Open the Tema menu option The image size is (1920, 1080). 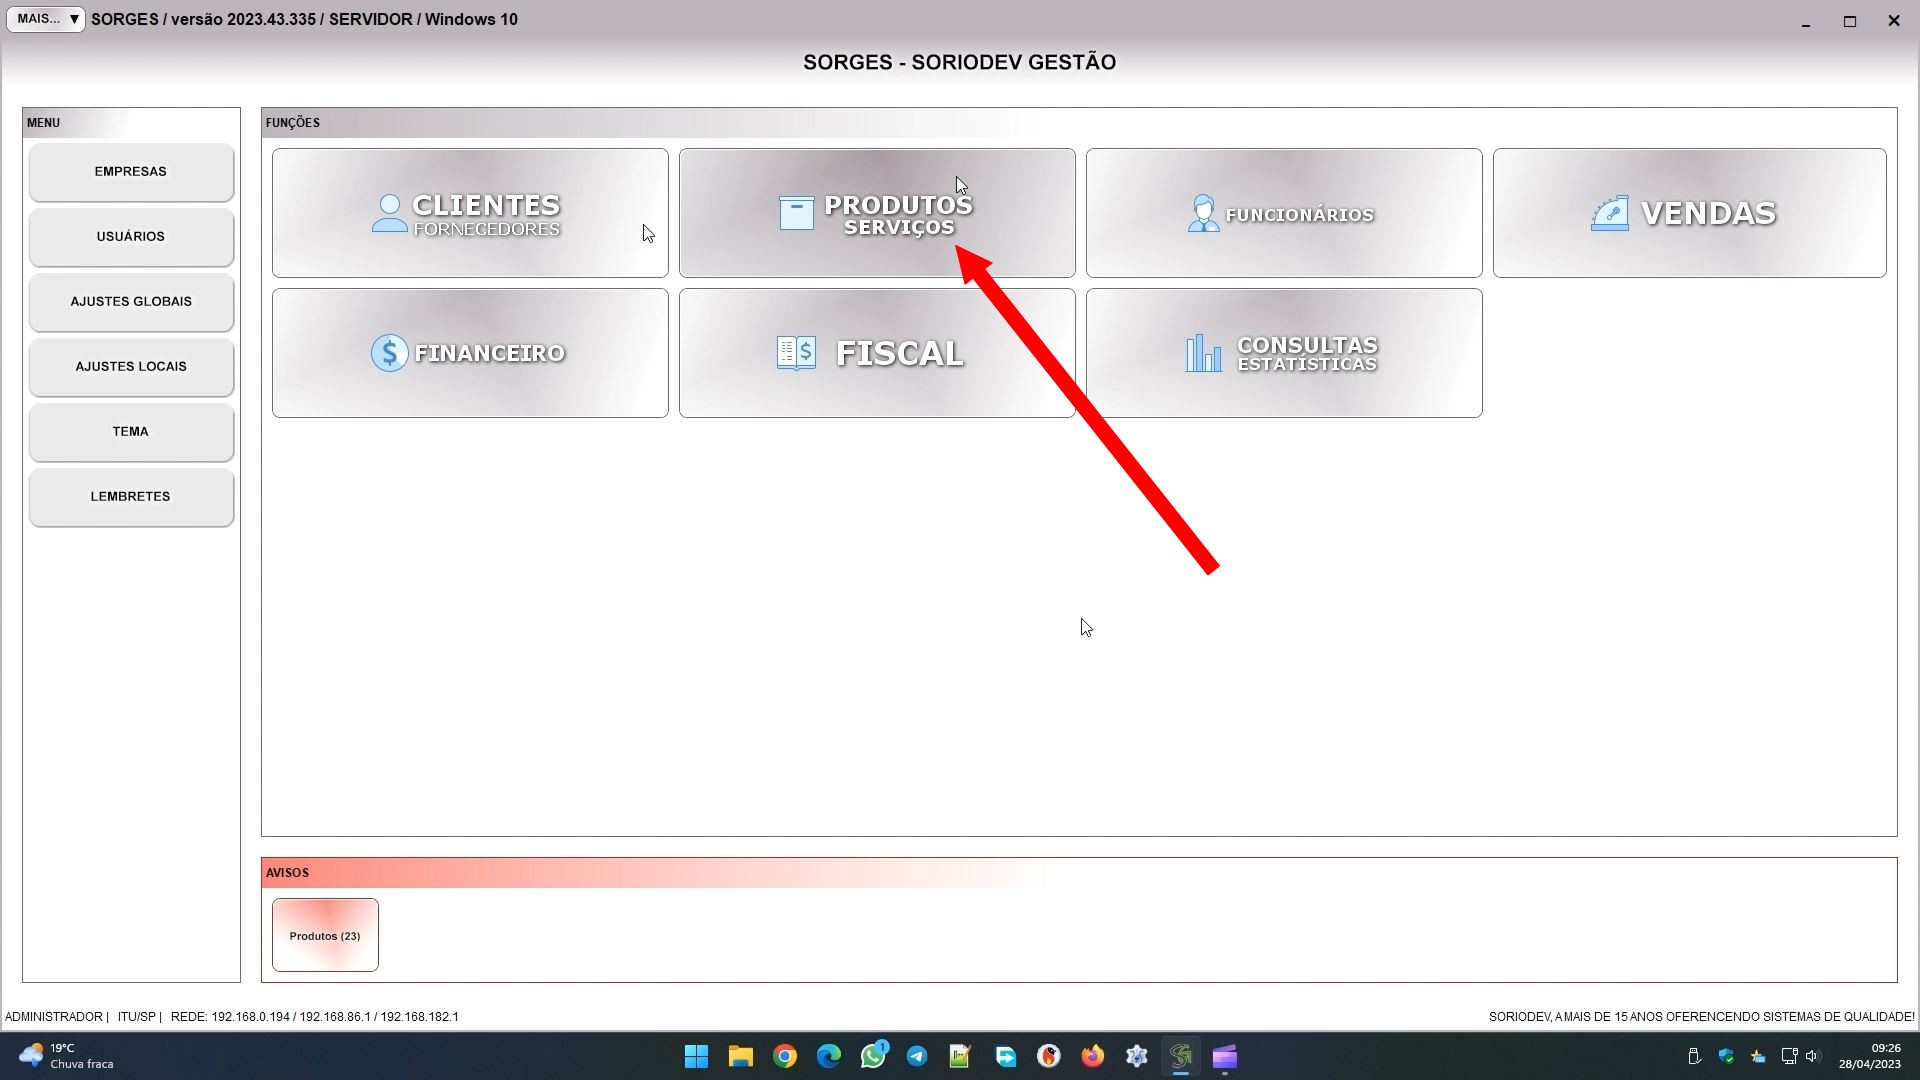point(131,432)
